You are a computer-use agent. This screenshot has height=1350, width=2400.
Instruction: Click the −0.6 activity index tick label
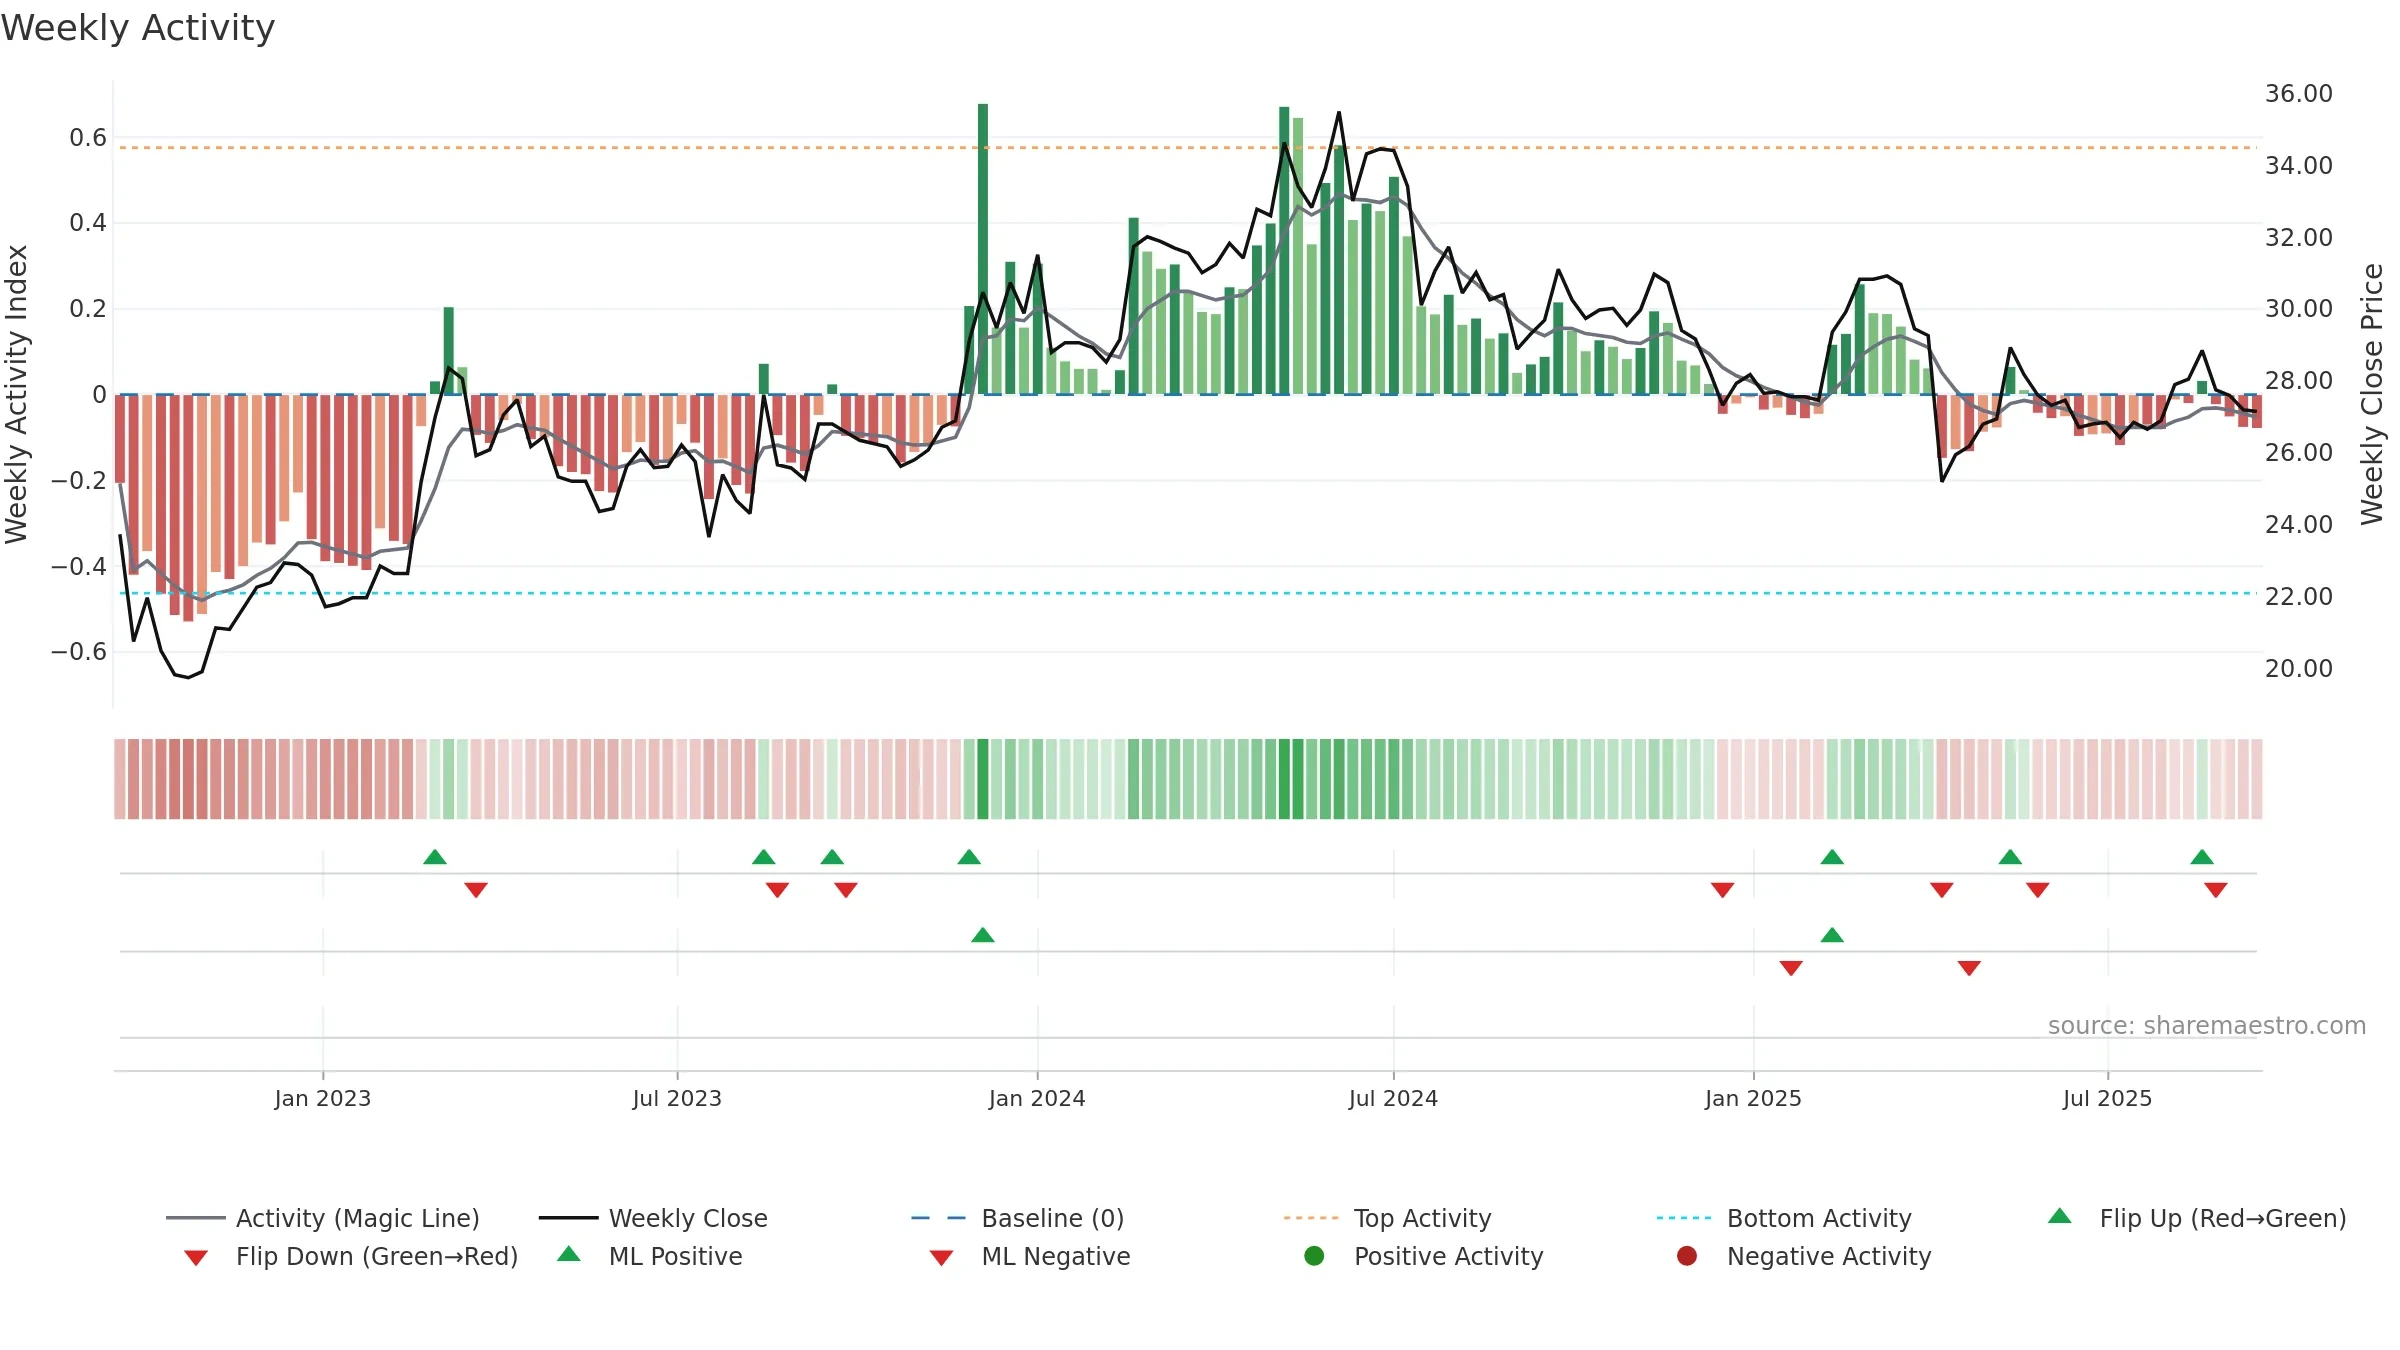coord(79,652)
